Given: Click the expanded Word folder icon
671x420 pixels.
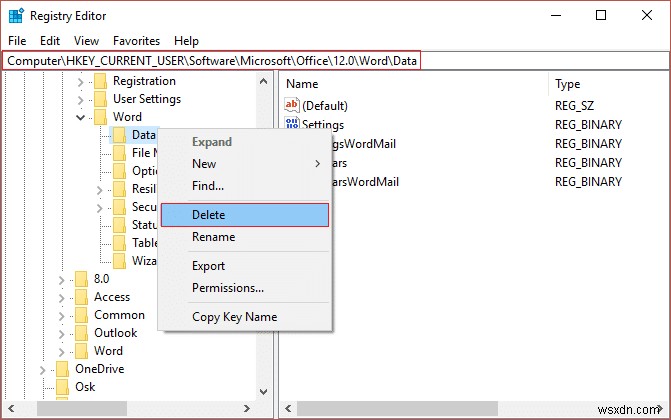Looking at the screenshot, I should pos(101,117).
